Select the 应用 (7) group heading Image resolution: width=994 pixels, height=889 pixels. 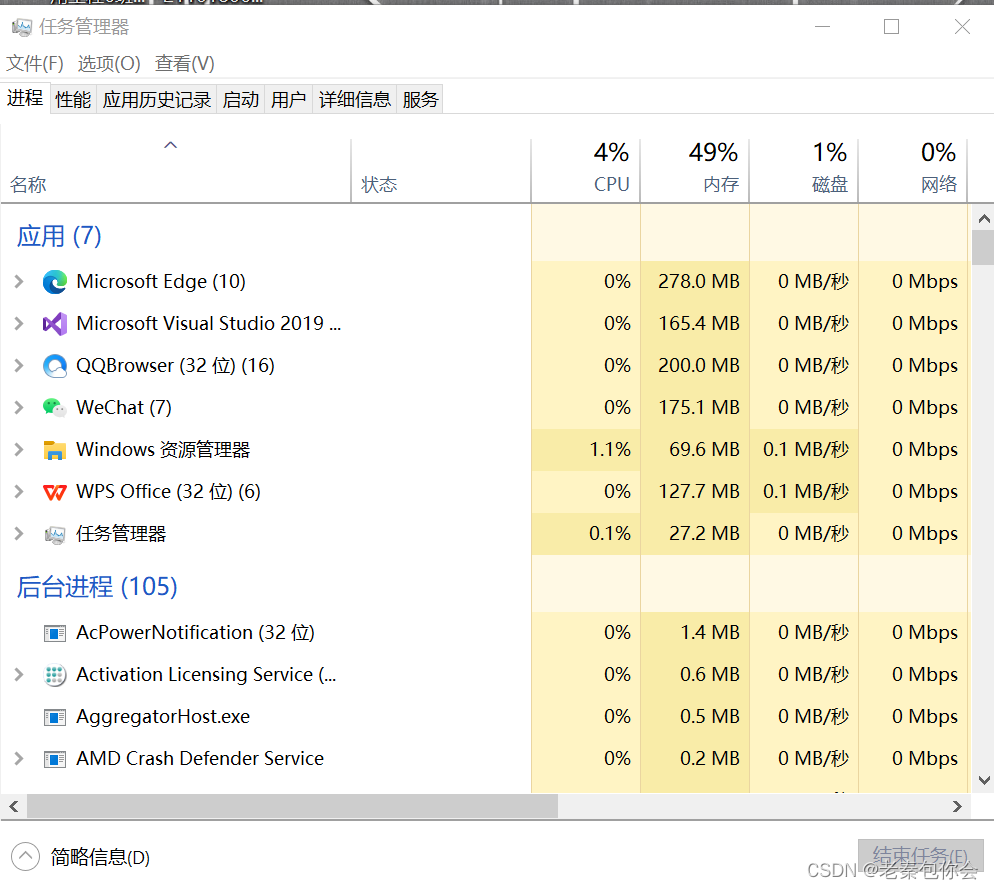click(59, 237)
